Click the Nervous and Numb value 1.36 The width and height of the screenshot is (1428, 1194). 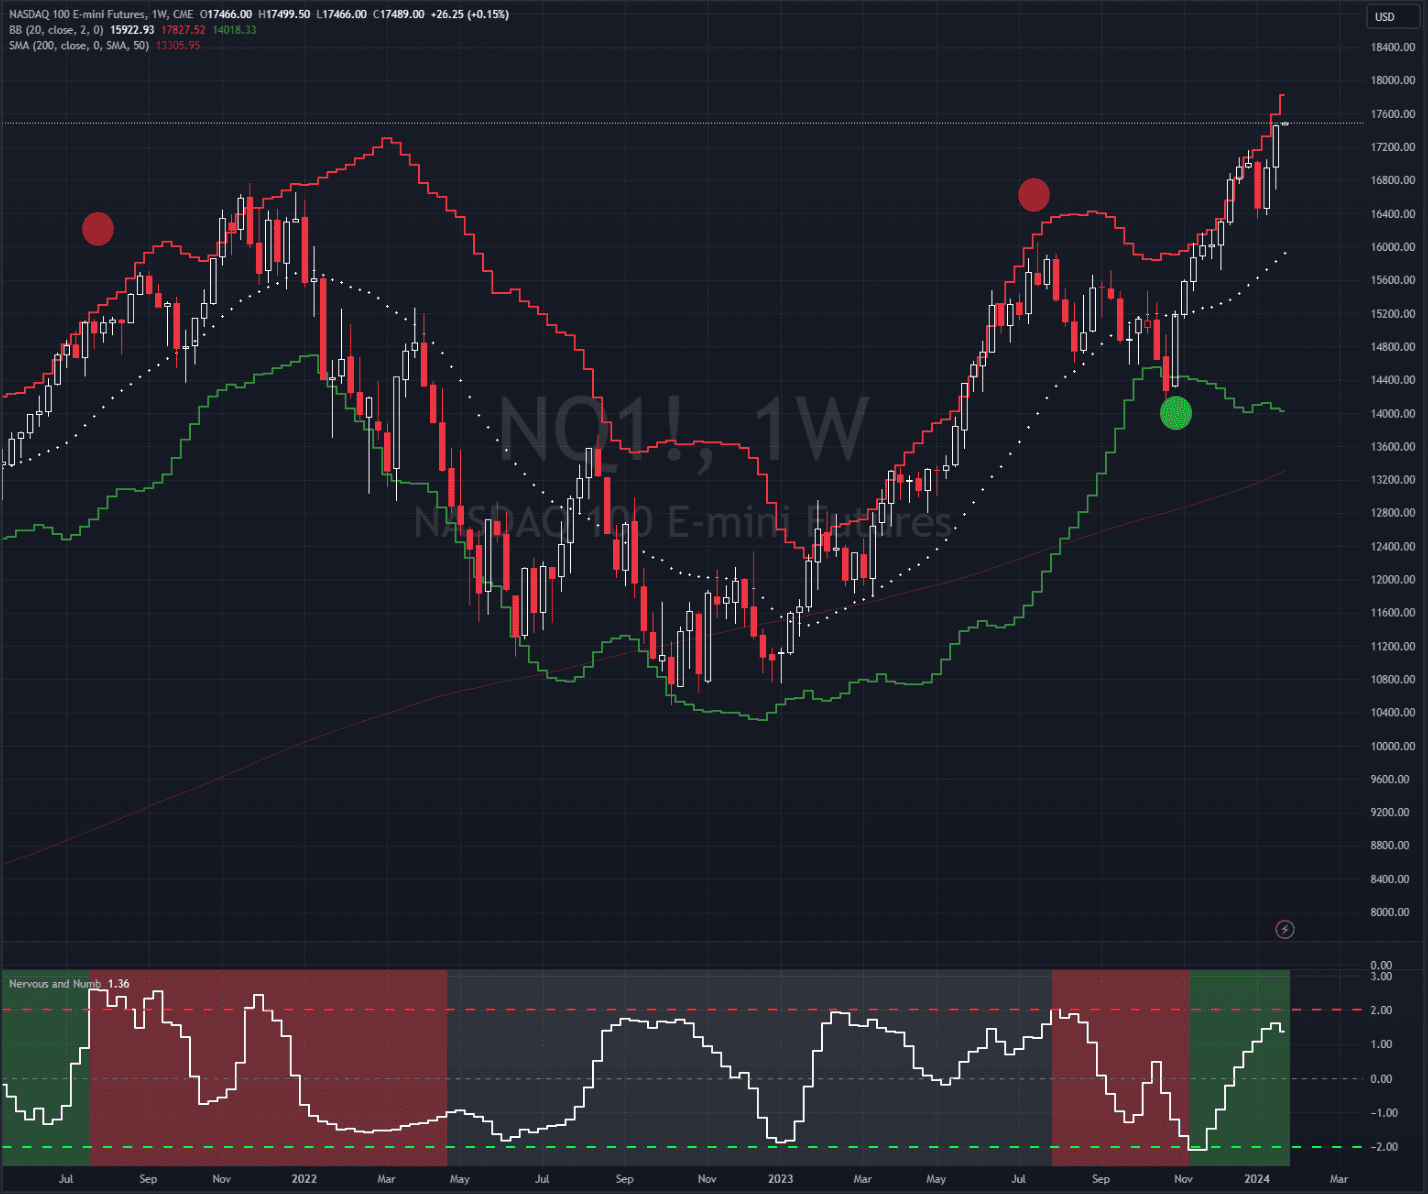118,984
